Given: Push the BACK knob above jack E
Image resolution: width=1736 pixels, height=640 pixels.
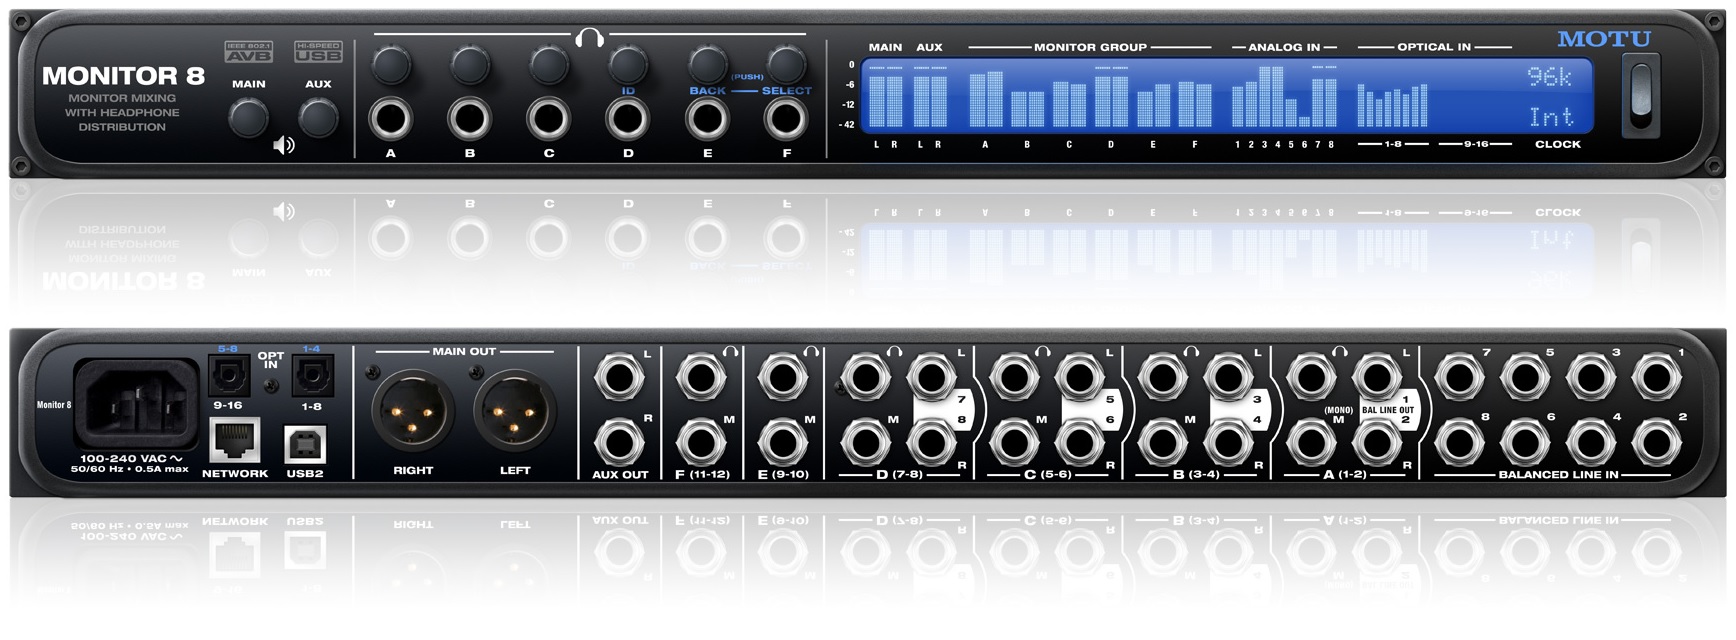Looking at the screenshot, I should (x=707, y=63).
